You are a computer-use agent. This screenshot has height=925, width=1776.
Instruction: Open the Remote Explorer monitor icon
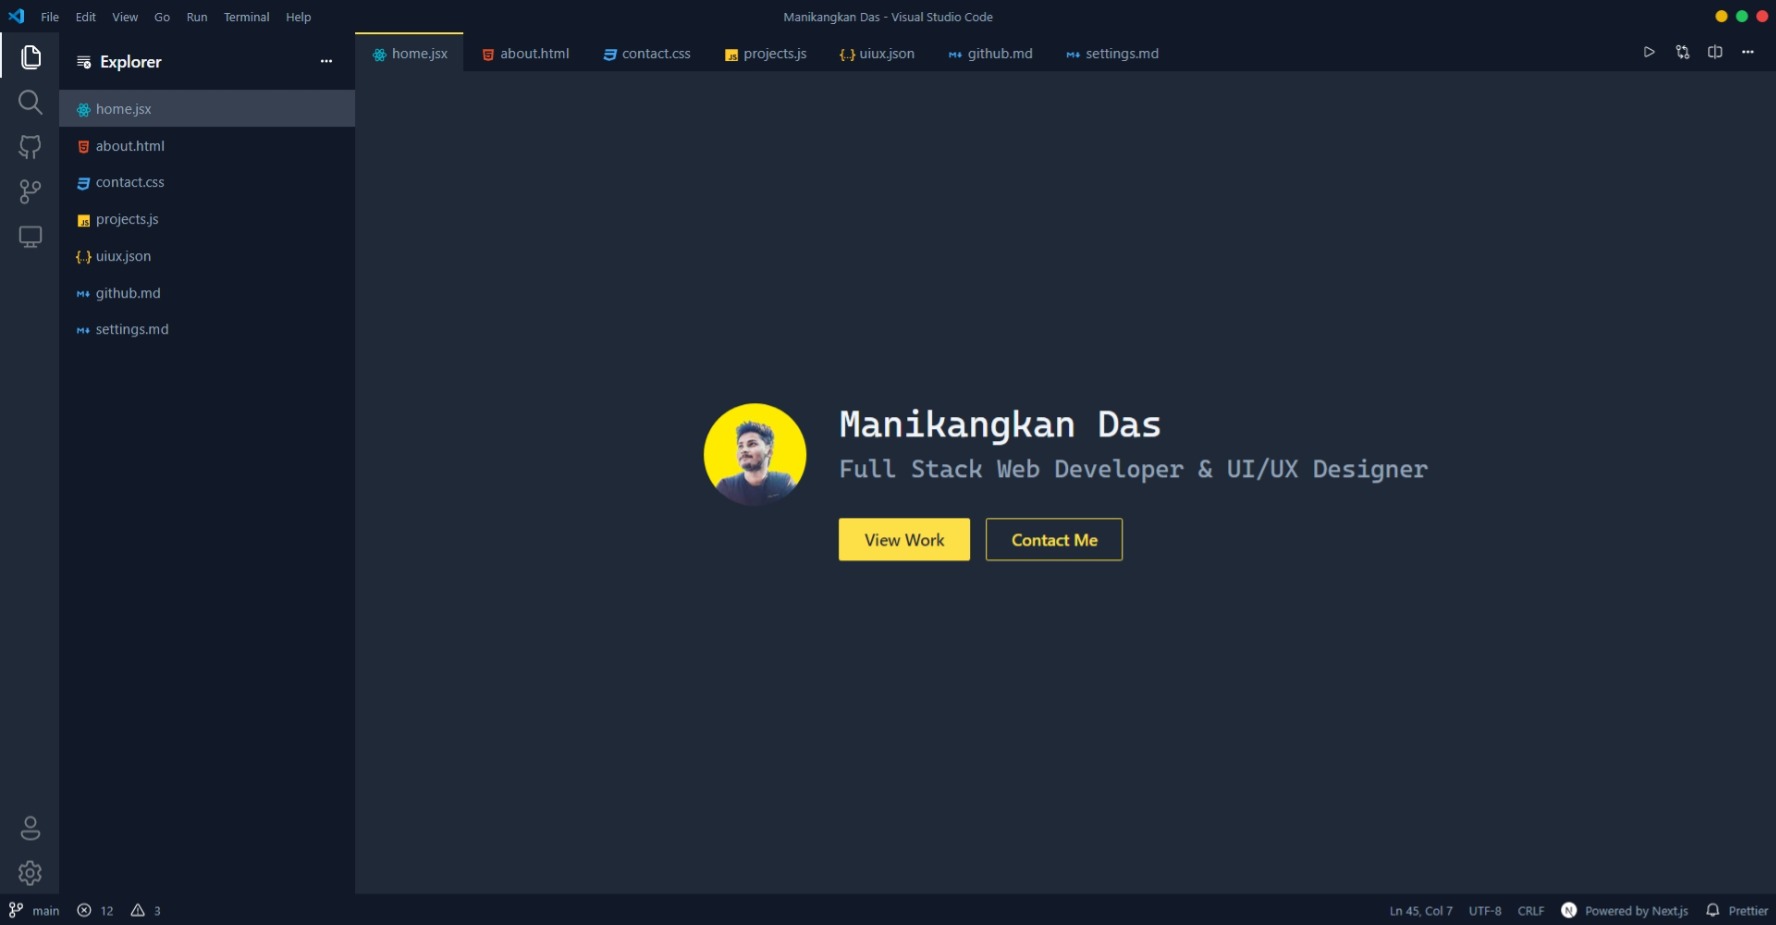[30, 237]
